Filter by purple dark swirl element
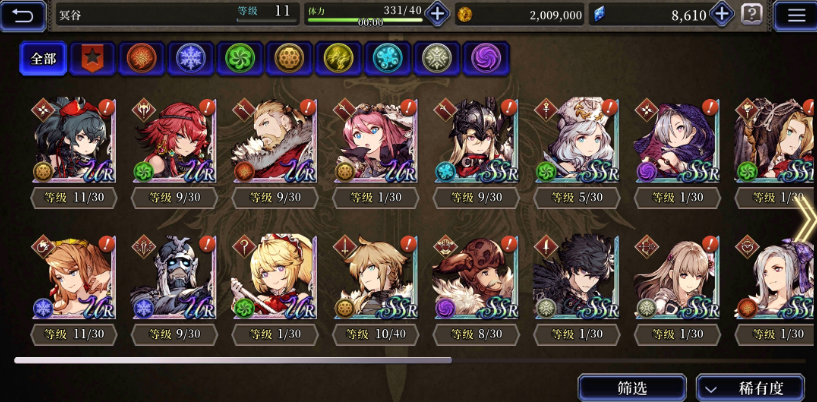Image resolution: width=817 pixels, height=402 pixels. [x=486, y=58]
